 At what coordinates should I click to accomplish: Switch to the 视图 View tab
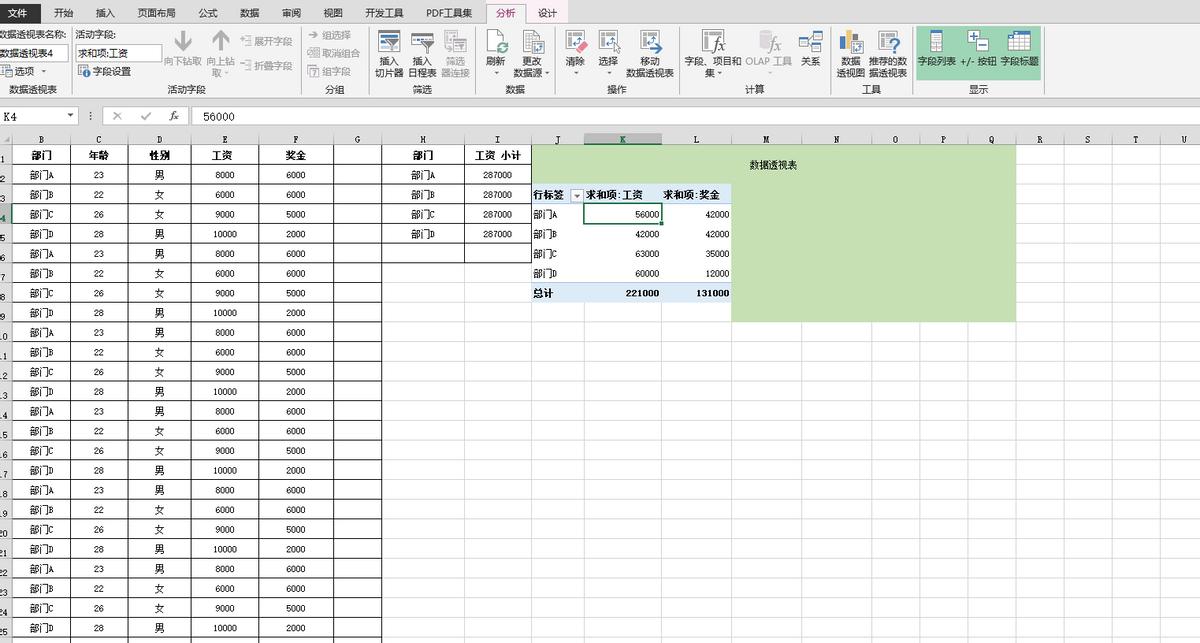[333, 13]
